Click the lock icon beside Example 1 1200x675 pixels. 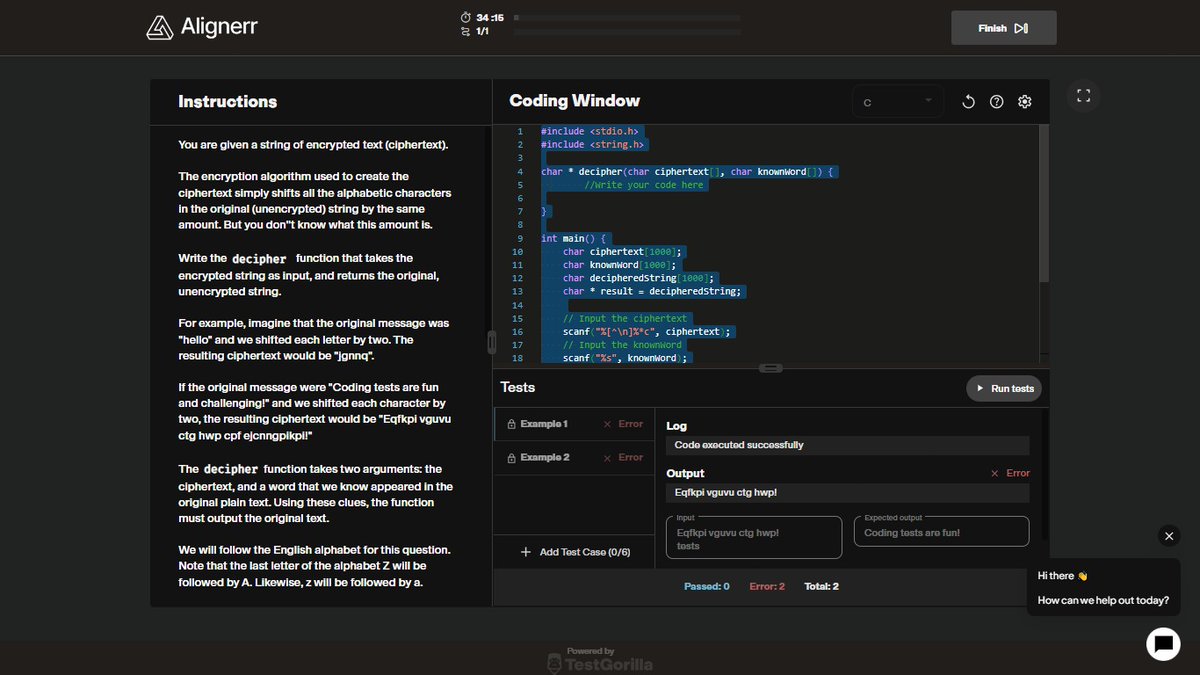tap(511, 424)
